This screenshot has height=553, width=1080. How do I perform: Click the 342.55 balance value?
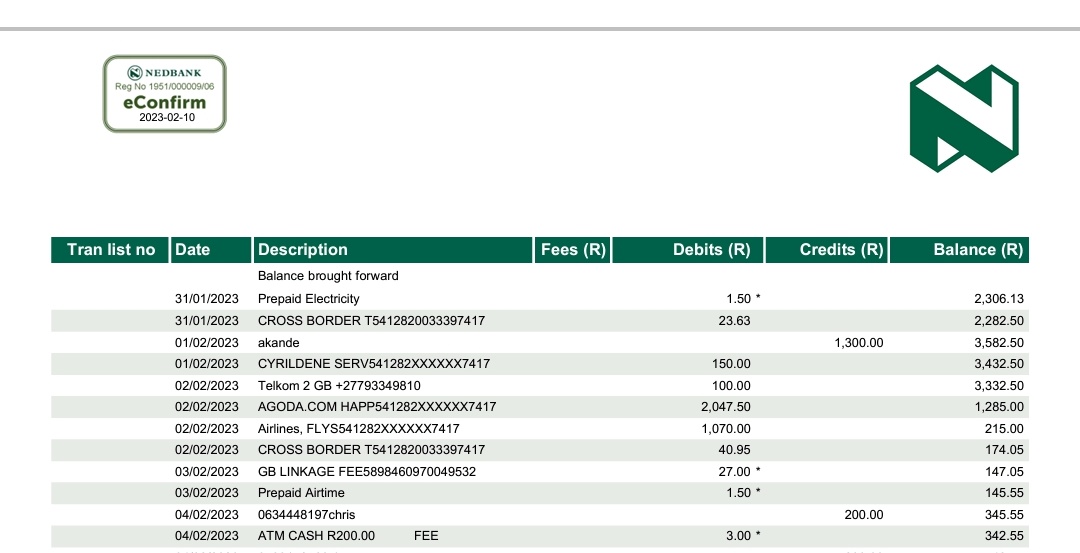(1004, 536)
